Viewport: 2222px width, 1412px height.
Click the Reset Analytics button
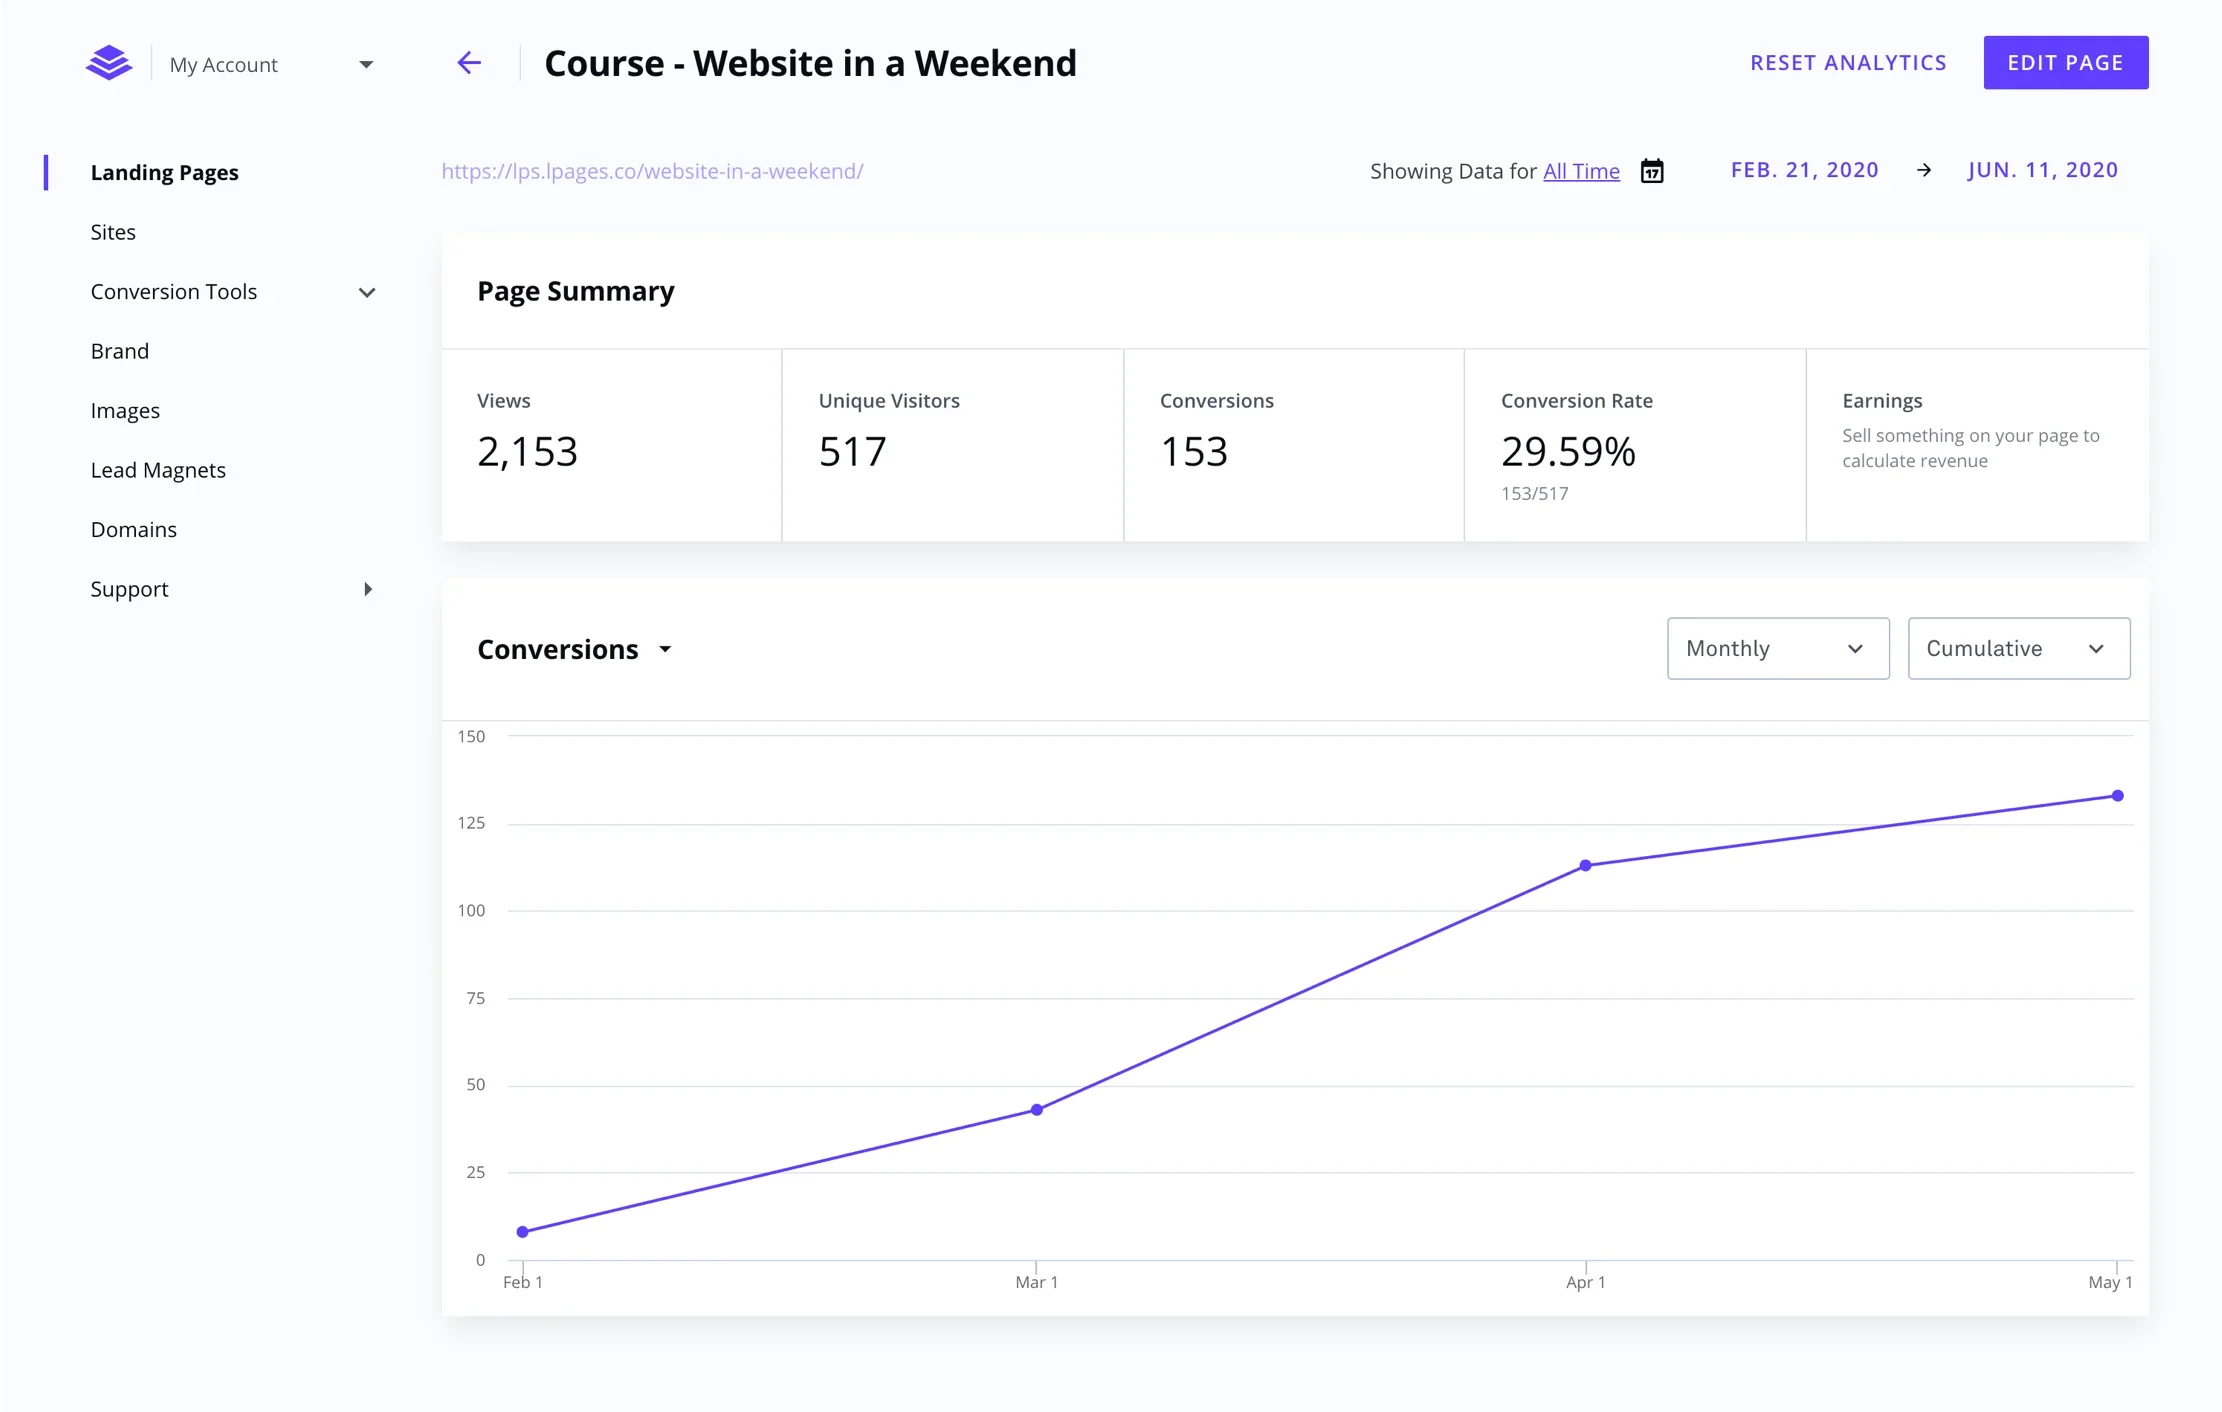[1848, 62]
